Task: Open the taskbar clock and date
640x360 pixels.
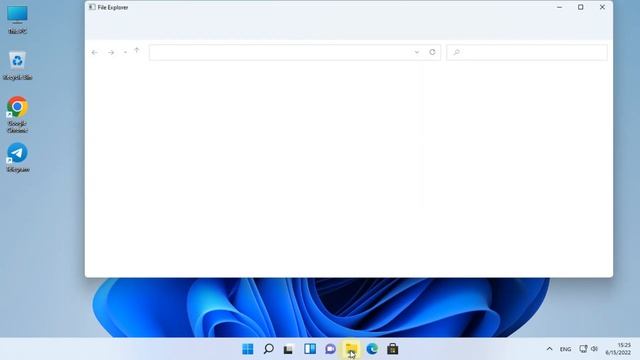Action: (x=618, y=349)
